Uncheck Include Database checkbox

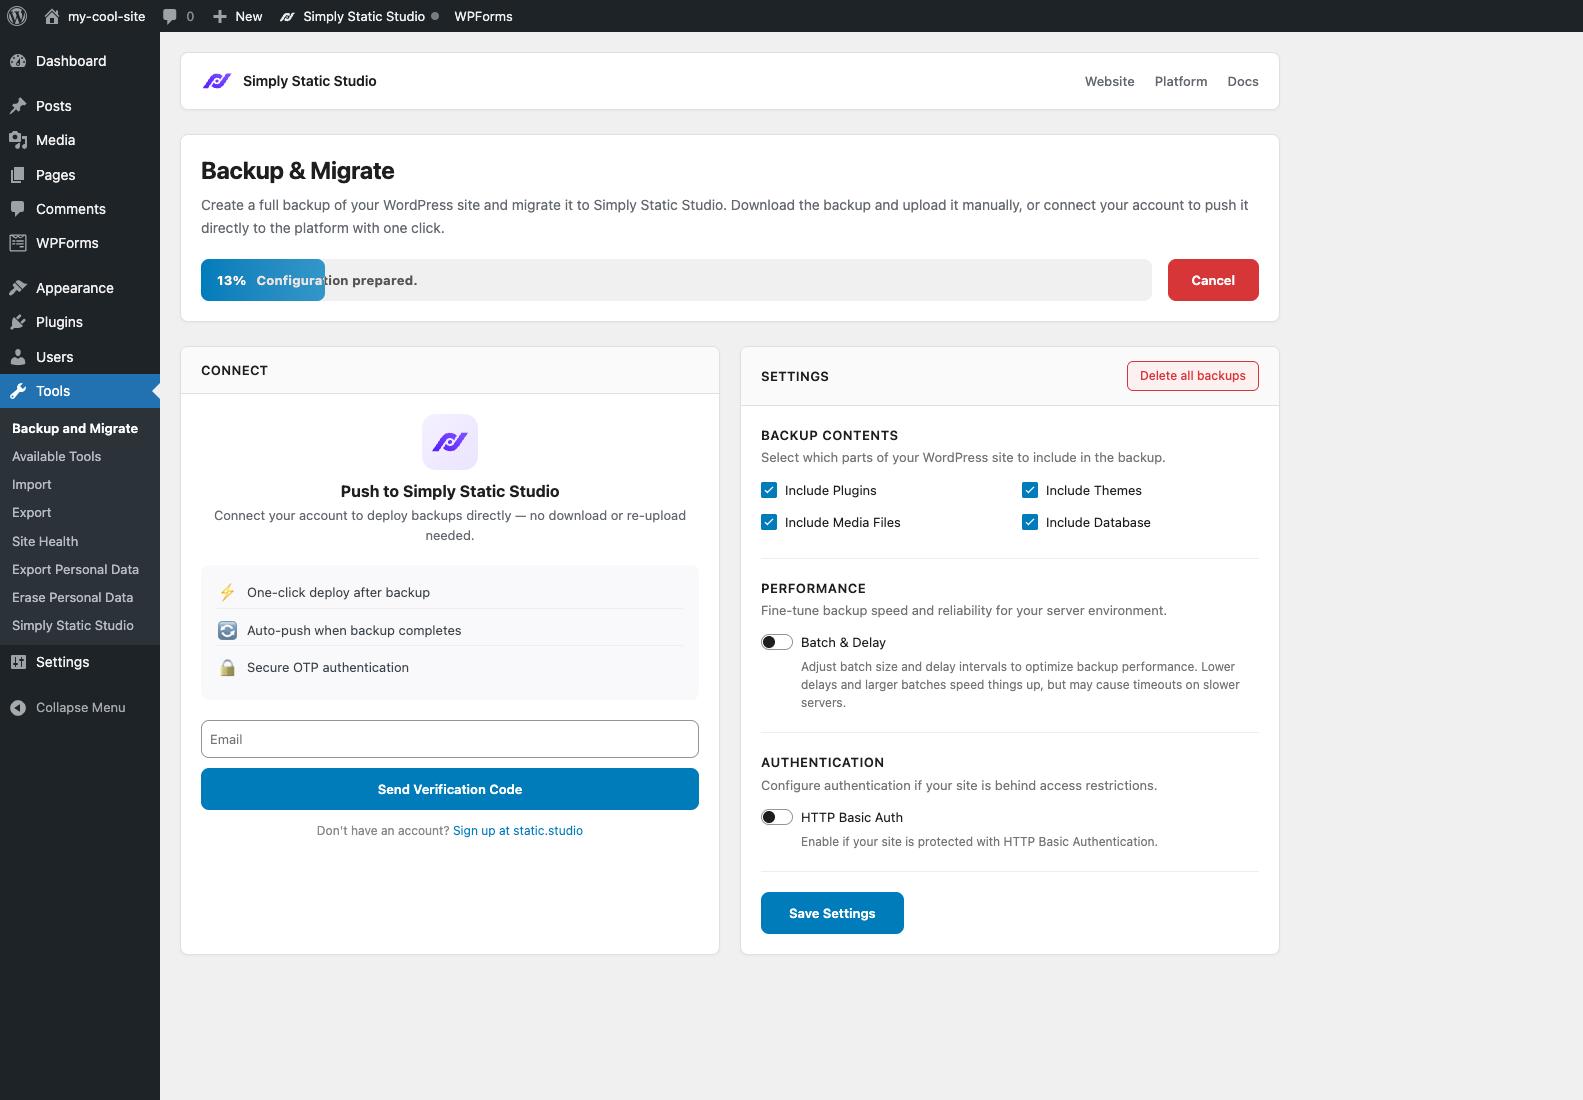click(x=1030, y=522)
